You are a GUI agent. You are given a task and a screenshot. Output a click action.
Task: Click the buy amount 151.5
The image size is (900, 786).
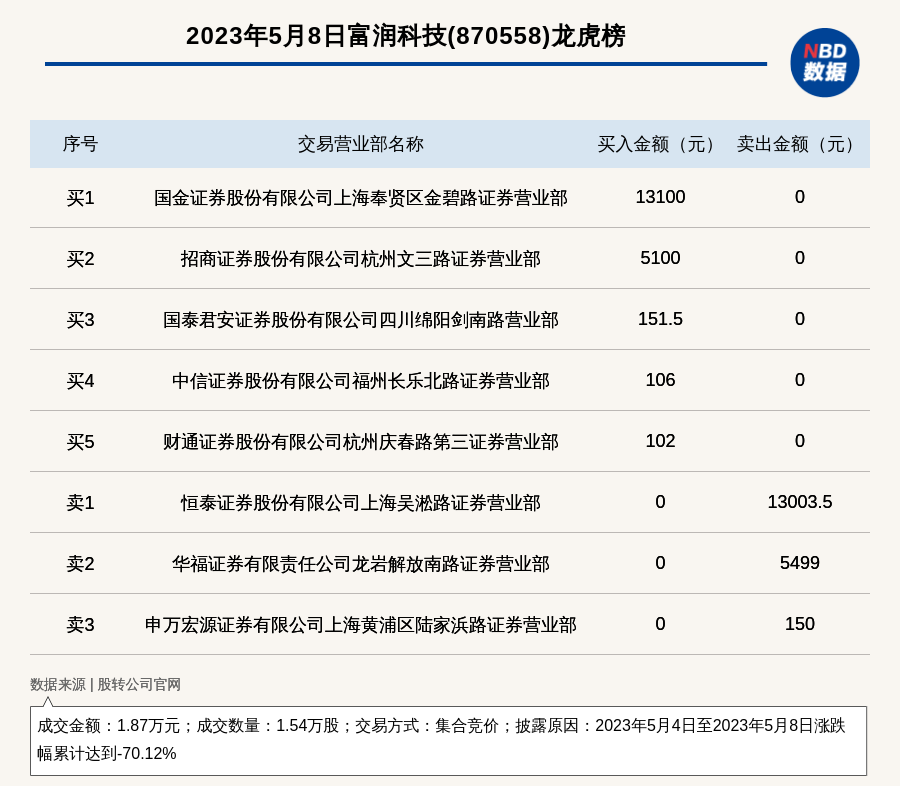[x=660, y=319]
